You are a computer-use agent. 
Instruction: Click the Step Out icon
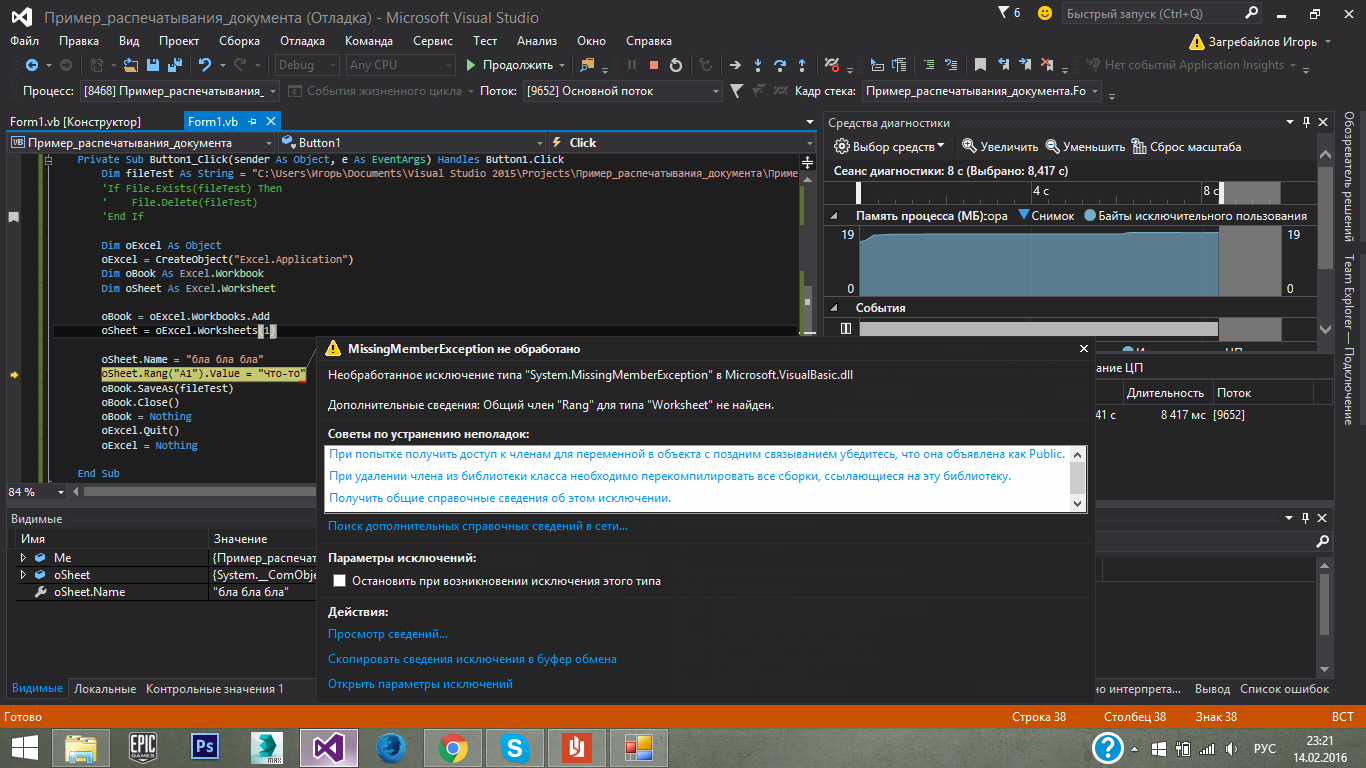click(802, 65)
